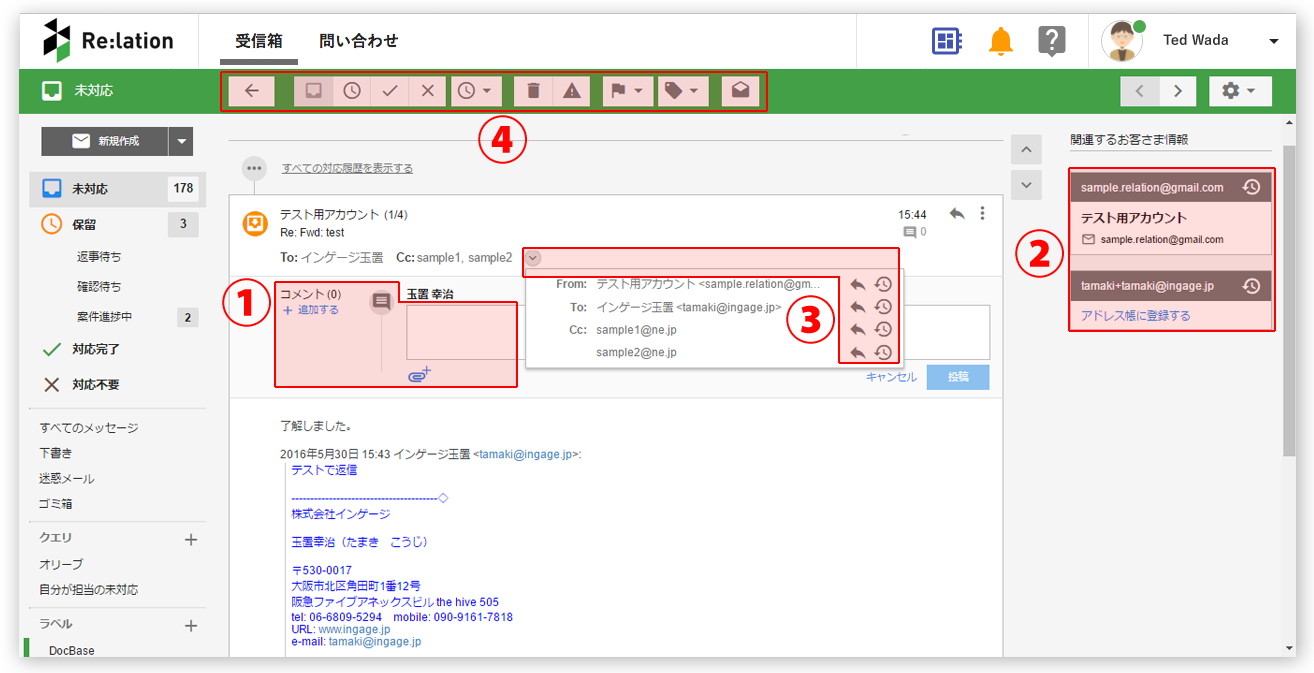Open the 迷惑メール spam folder
The width and height of the screenshot is (1314, 673).
coord(67,479)
